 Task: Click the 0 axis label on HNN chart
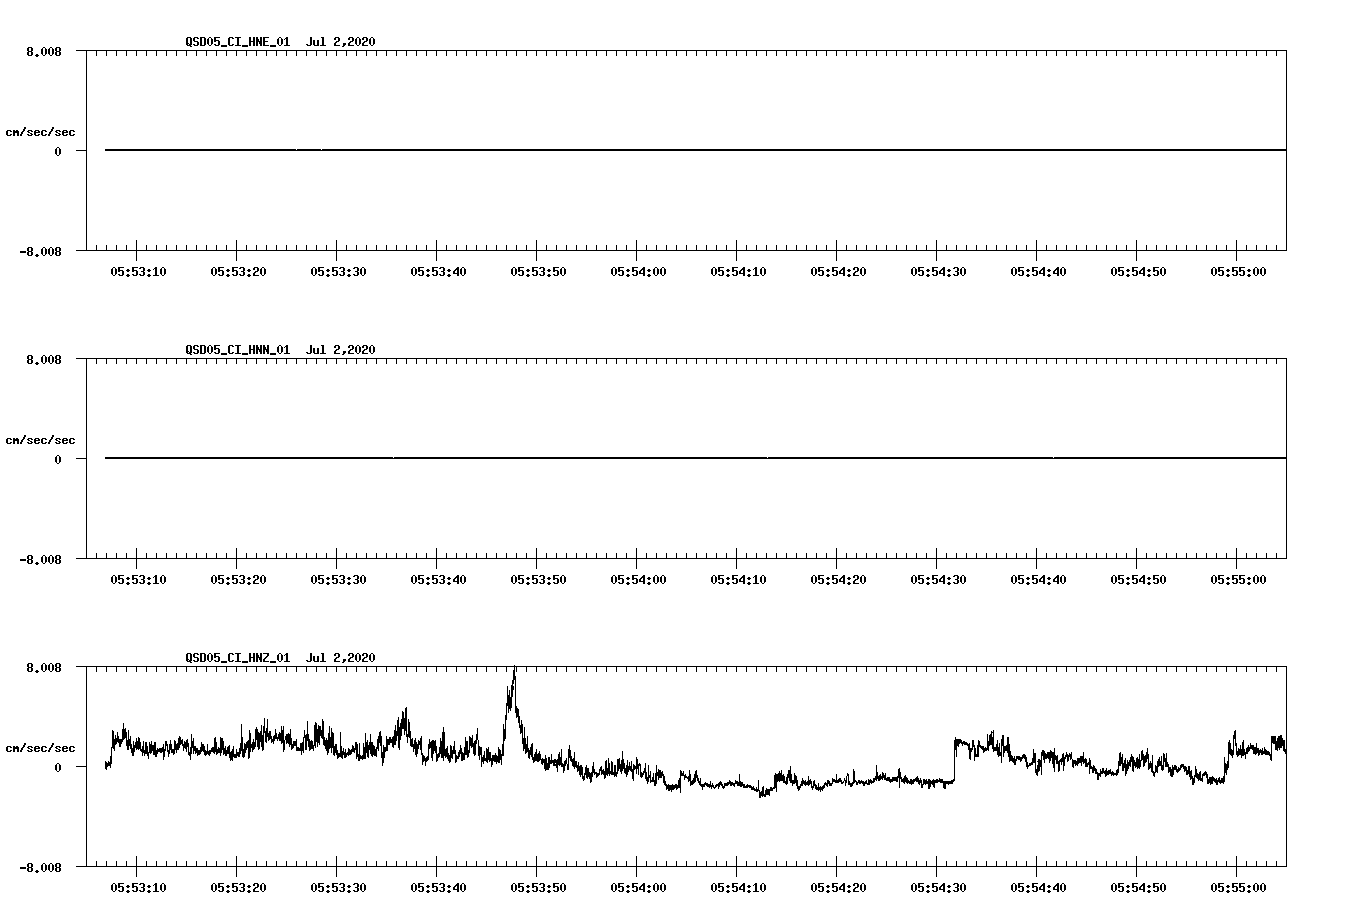point(58,460)
